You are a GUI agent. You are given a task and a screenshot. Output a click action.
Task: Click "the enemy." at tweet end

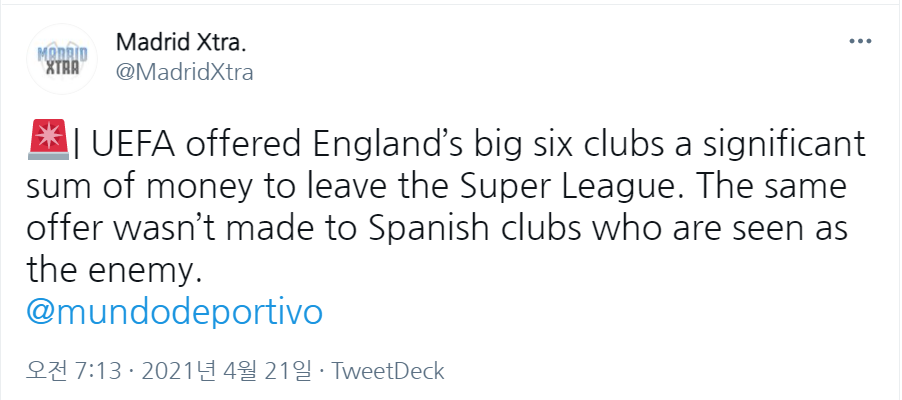pyautogui.click(x=109, y=270)
